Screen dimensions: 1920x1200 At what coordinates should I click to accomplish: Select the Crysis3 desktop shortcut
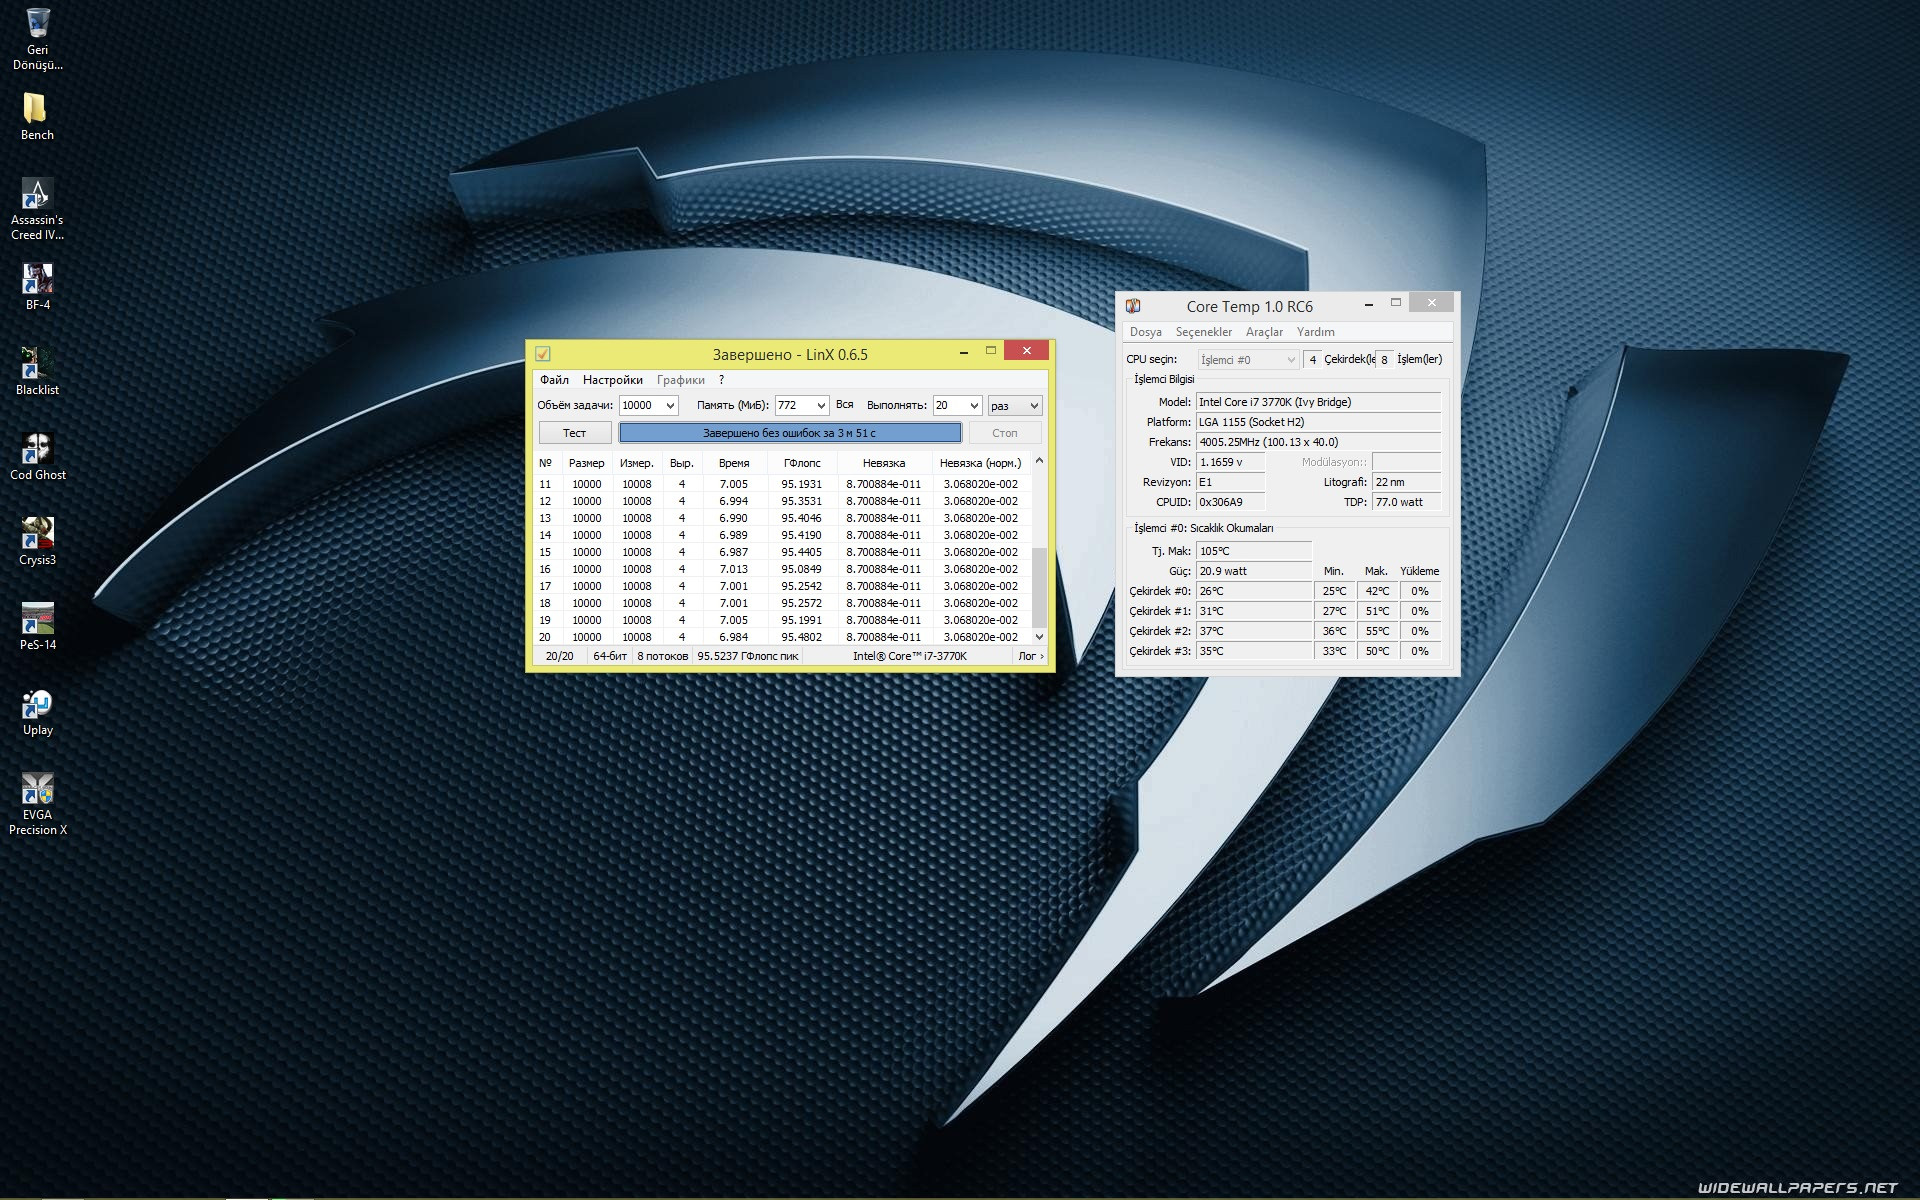point(37,542)
